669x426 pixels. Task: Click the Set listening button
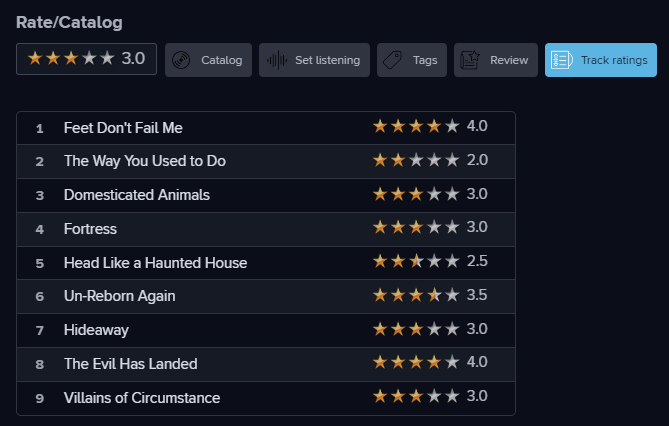click(x=314, y=60)
